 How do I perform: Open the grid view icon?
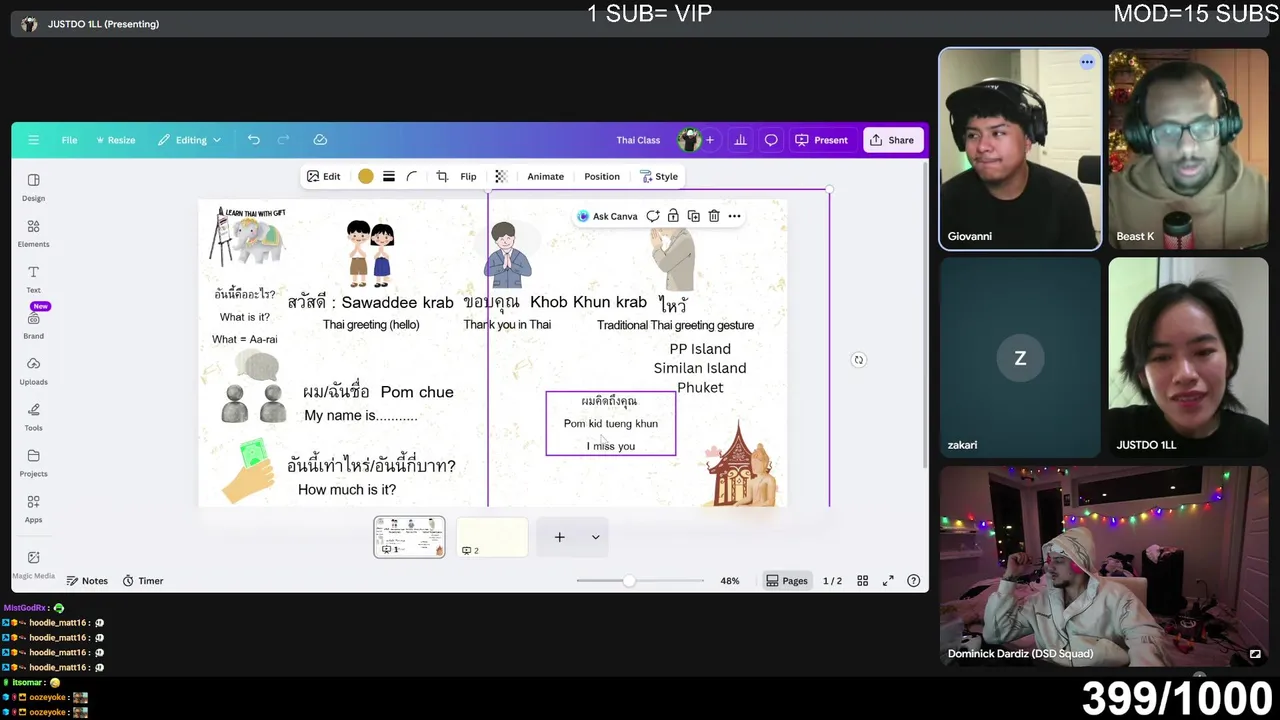pyautogui.click(x=862, y=581)
